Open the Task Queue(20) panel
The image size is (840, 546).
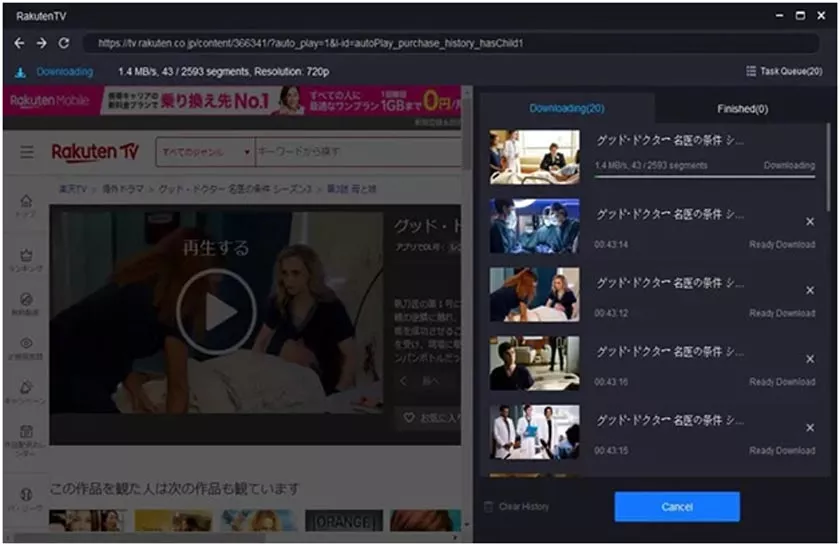pyautogui.click(x=784, y=71)
